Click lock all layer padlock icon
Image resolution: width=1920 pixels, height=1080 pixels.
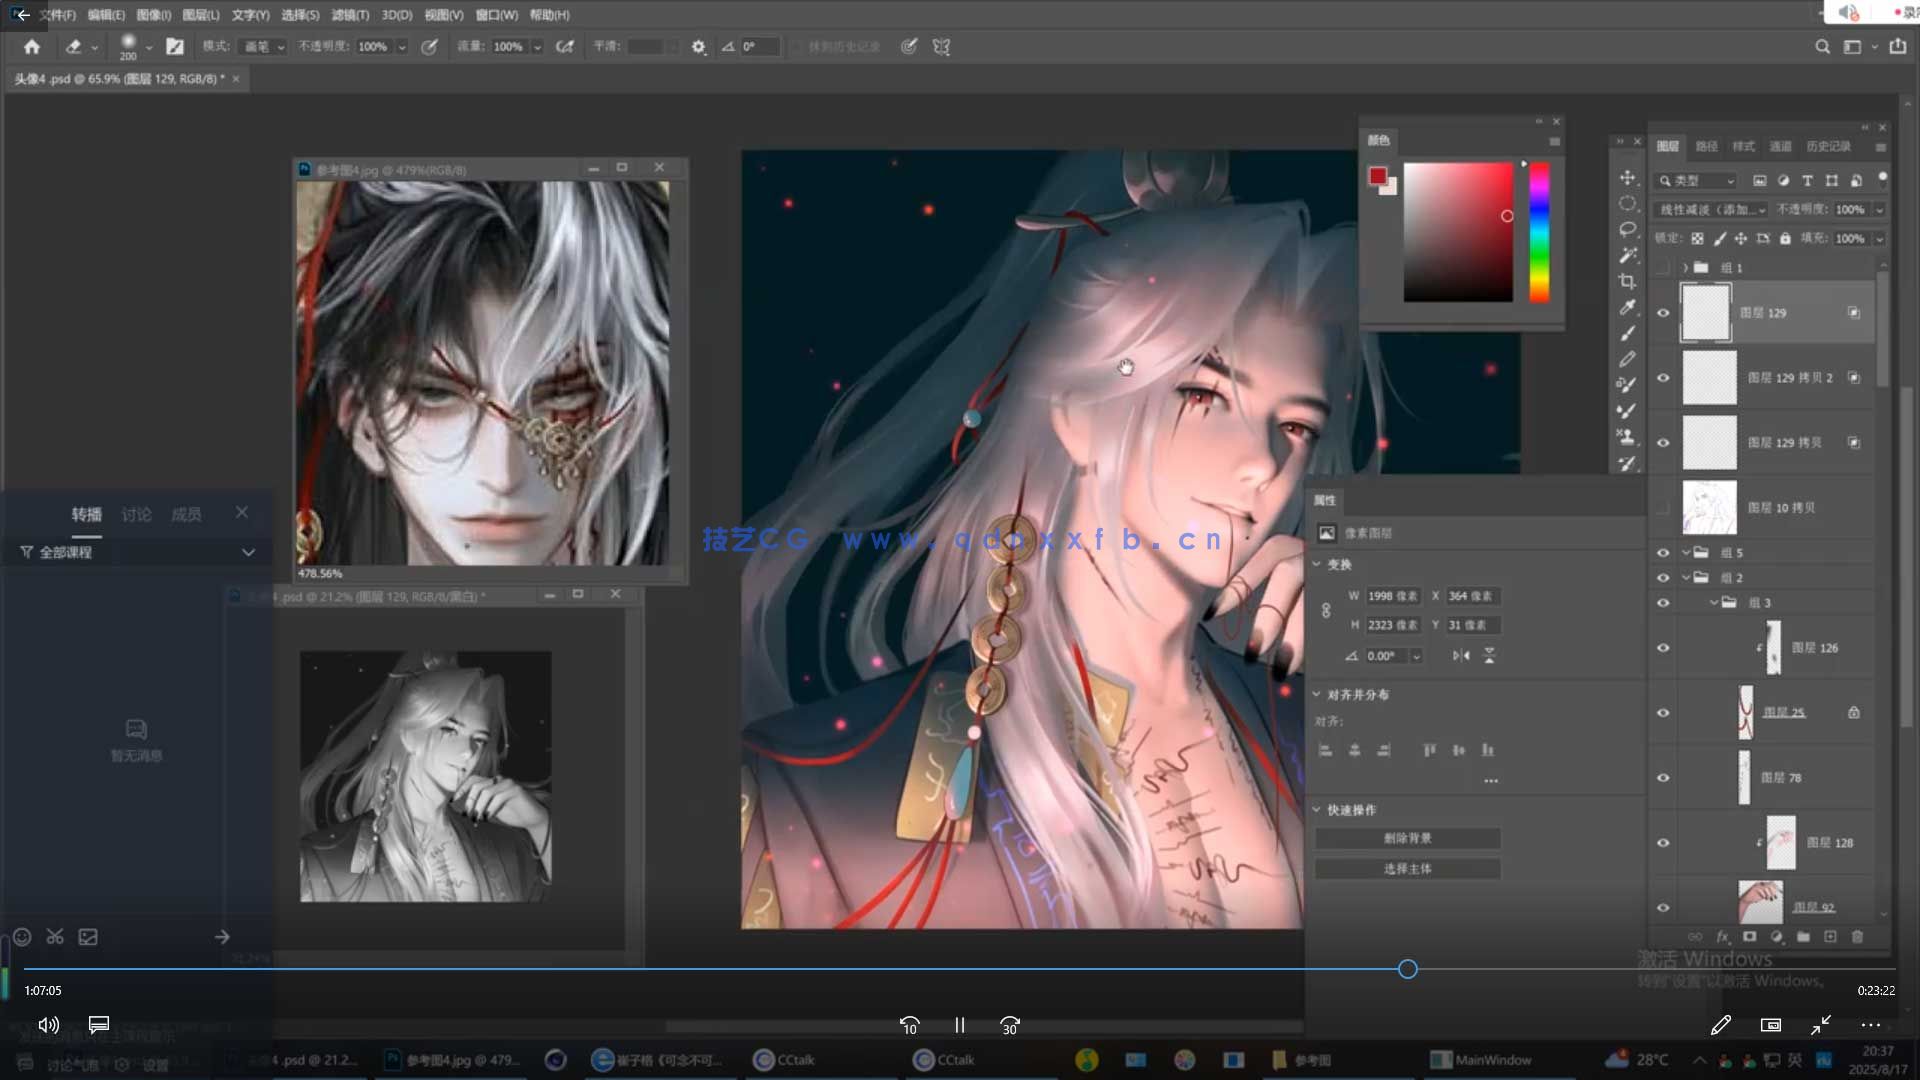(1785, 239)
